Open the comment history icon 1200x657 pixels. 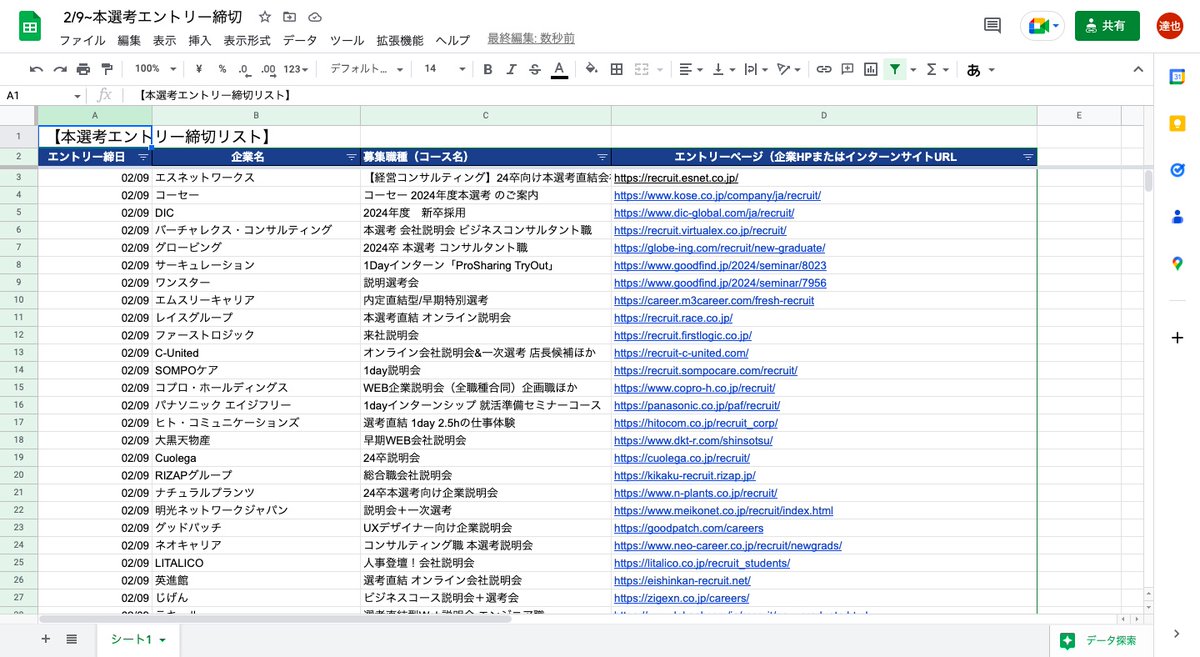click(992, 26)
